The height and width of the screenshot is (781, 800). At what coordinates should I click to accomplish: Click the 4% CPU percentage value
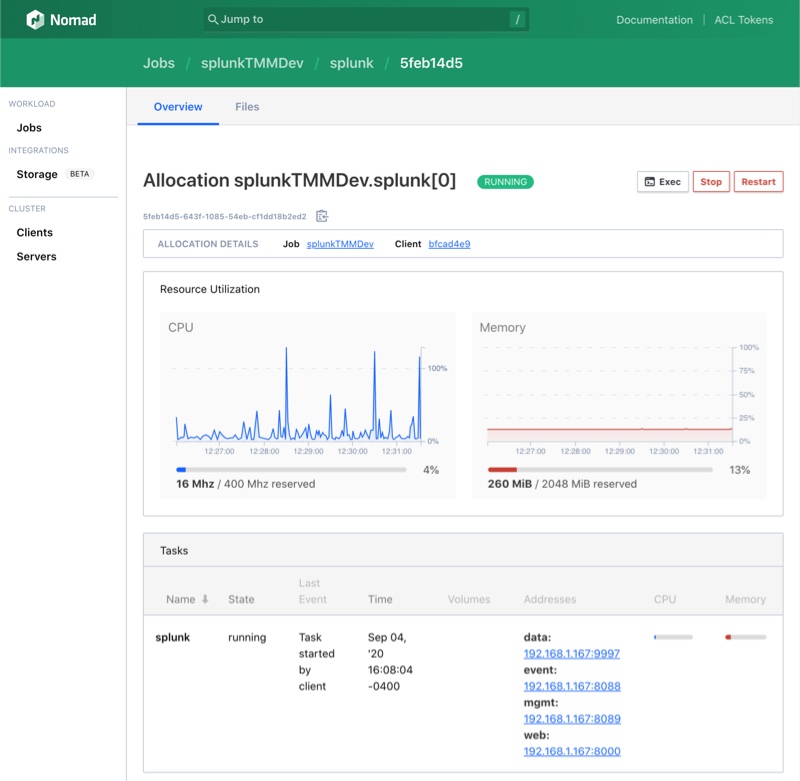[x=431, y=470]
